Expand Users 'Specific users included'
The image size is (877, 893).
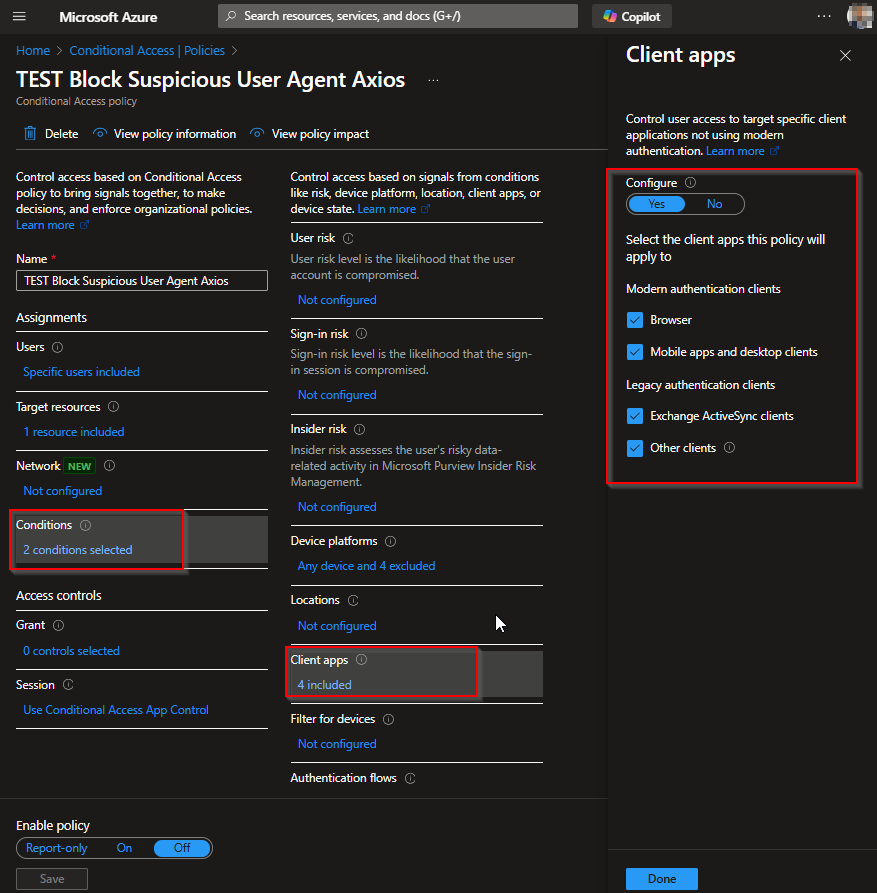point(81,372)
